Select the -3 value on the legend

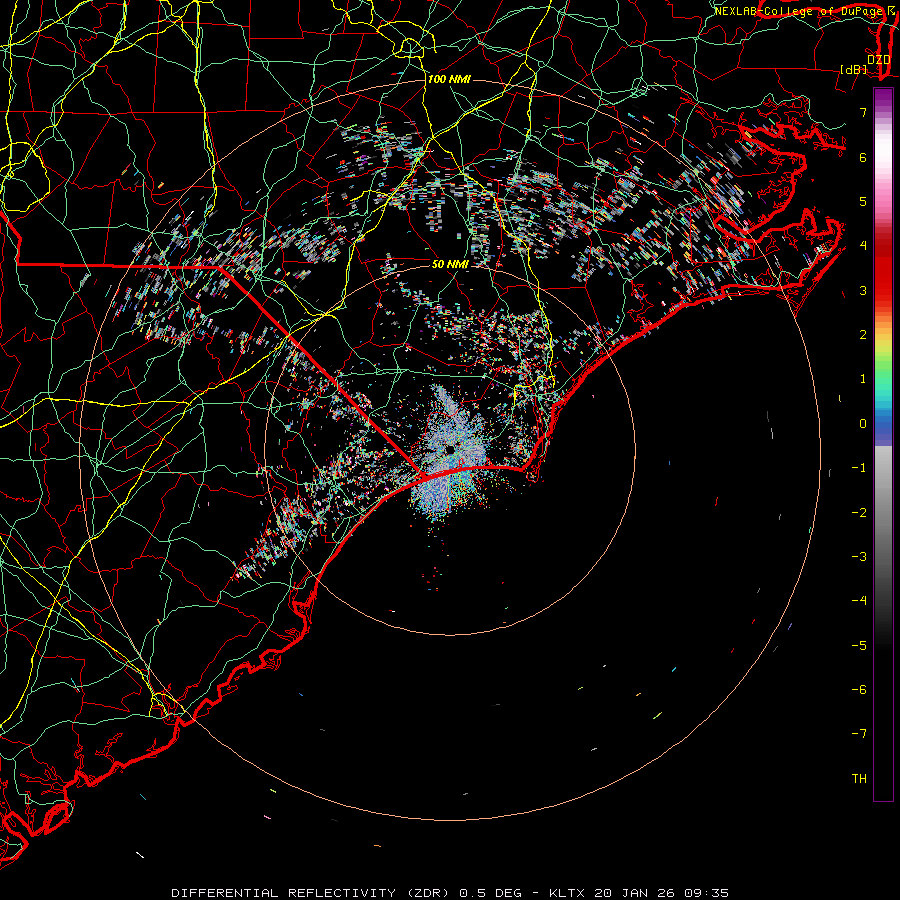tap(859, 557)
